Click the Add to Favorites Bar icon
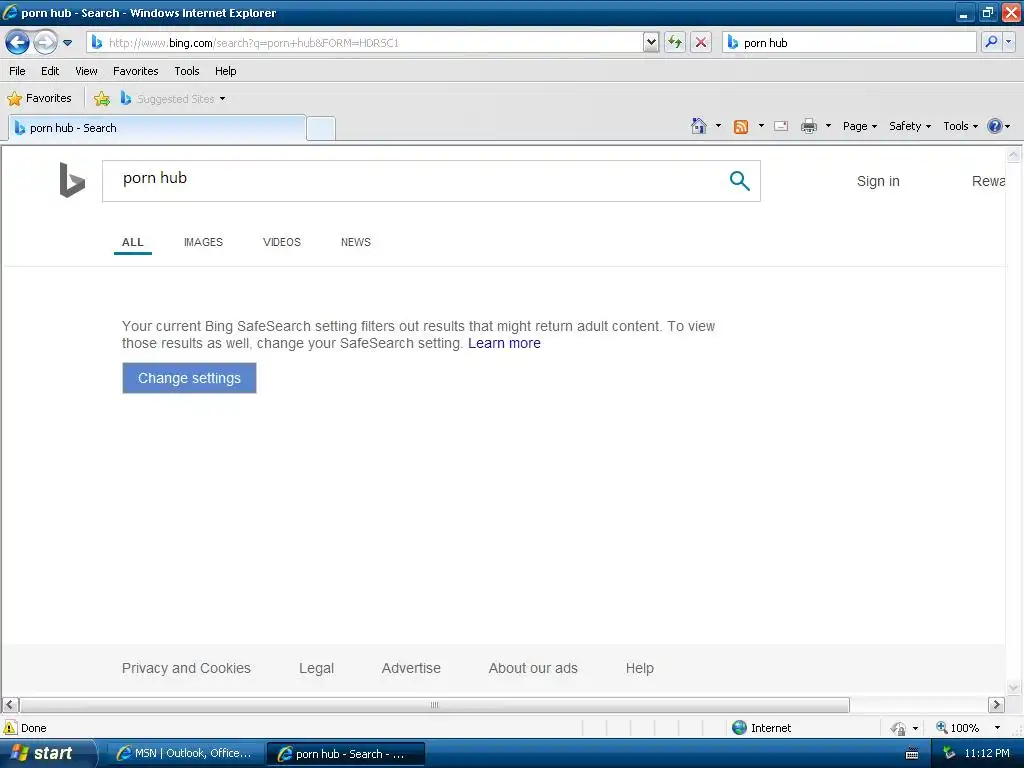 pos(102,99)
